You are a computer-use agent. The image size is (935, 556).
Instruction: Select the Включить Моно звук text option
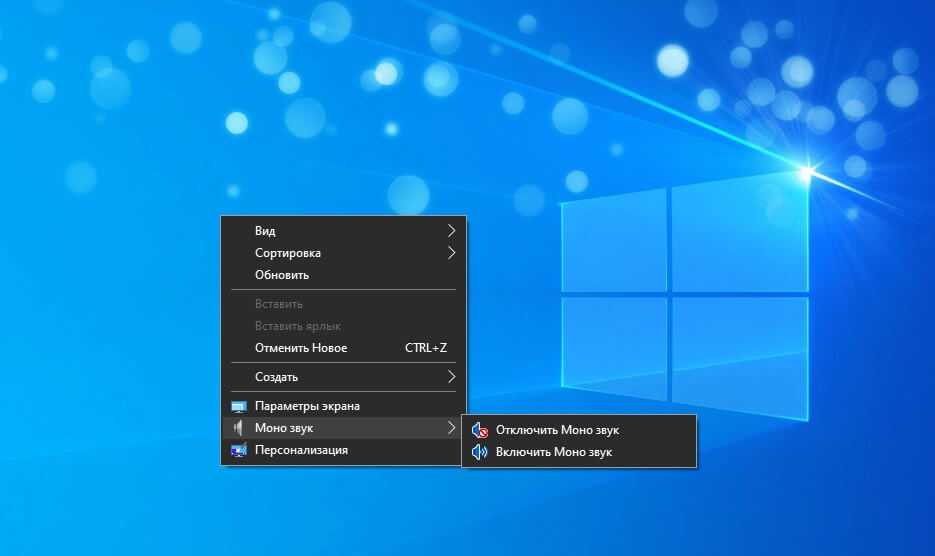[553, 452]
